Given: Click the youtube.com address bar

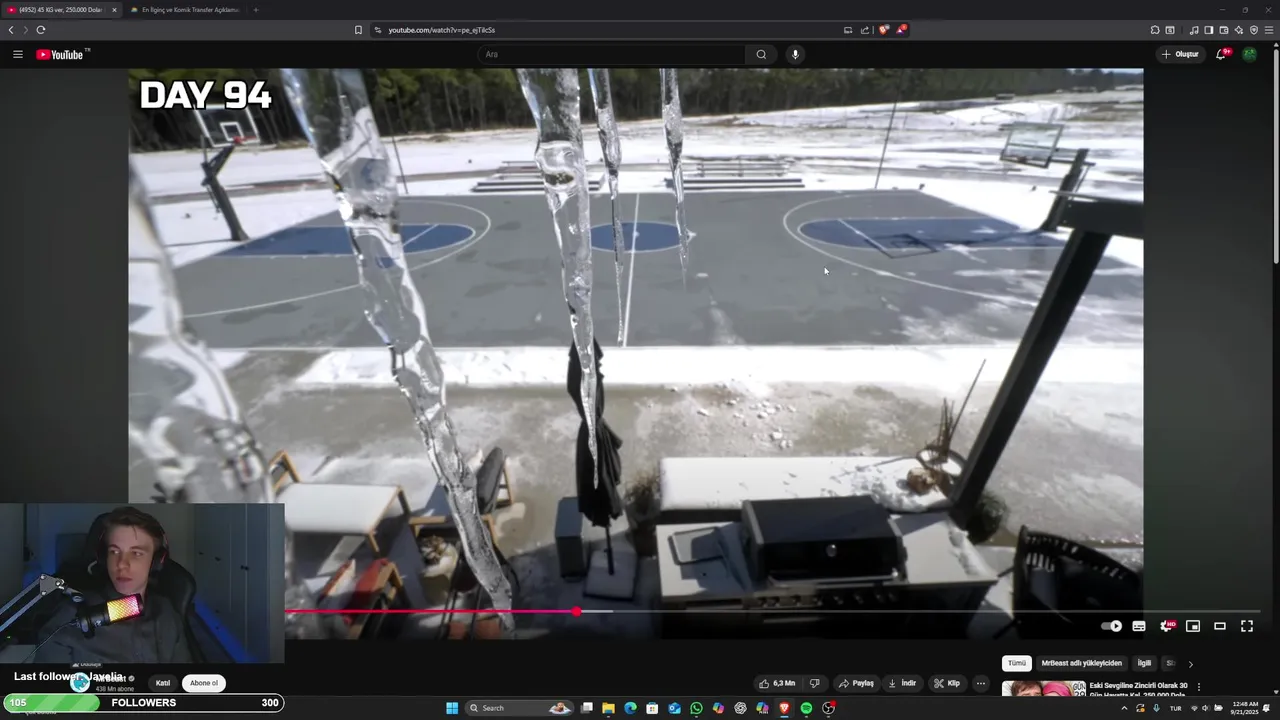Looking at the screenshot, I should click(x=600, y=30).
